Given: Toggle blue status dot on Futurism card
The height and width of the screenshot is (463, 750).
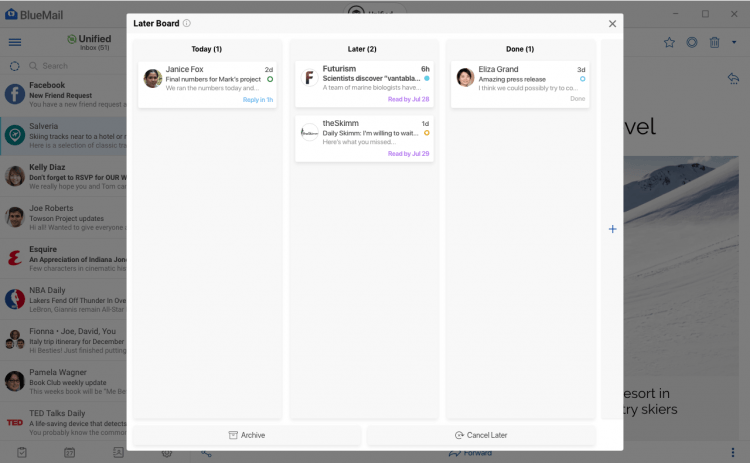Looking at the screenshot, I should click(427, 78).
